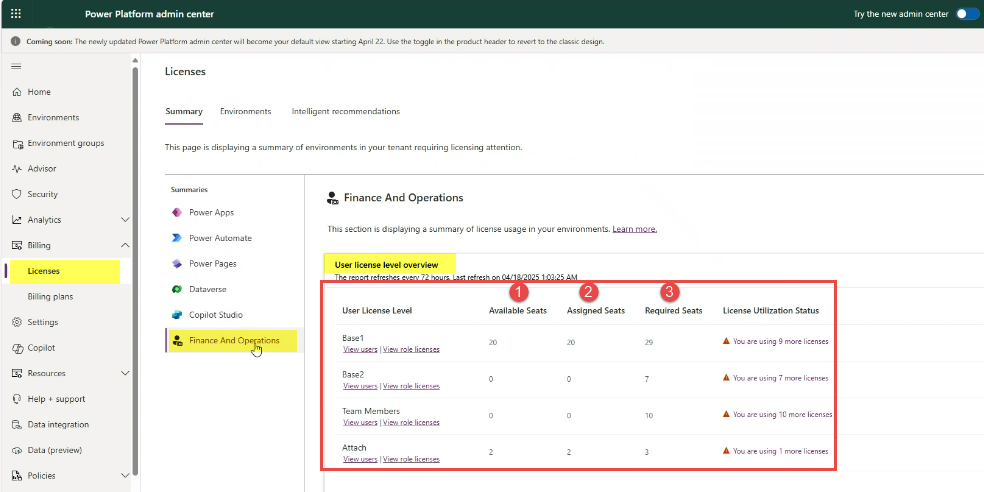Viewport: 984px width, 492px height.
Task: Click the Help + support headset icon
Action: pos(17,399)
